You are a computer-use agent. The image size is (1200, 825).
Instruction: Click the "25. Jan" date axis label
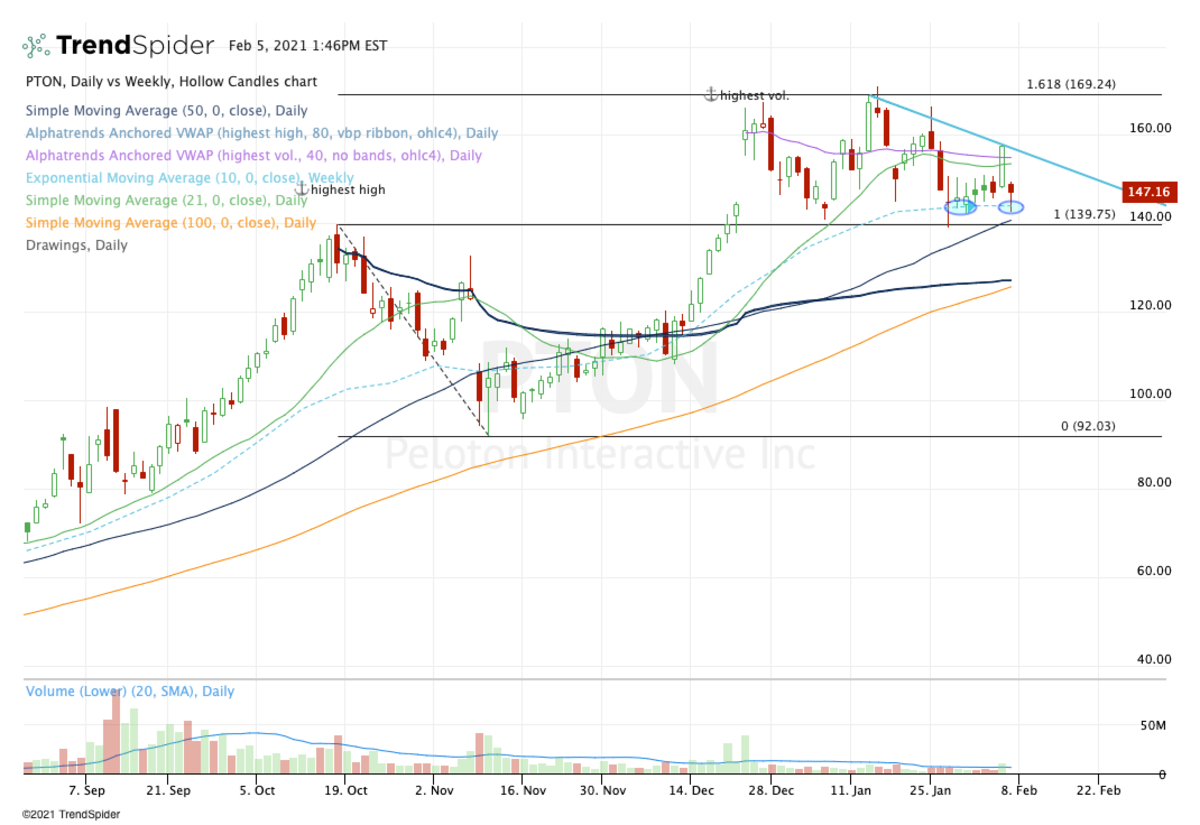coord(931,790)
